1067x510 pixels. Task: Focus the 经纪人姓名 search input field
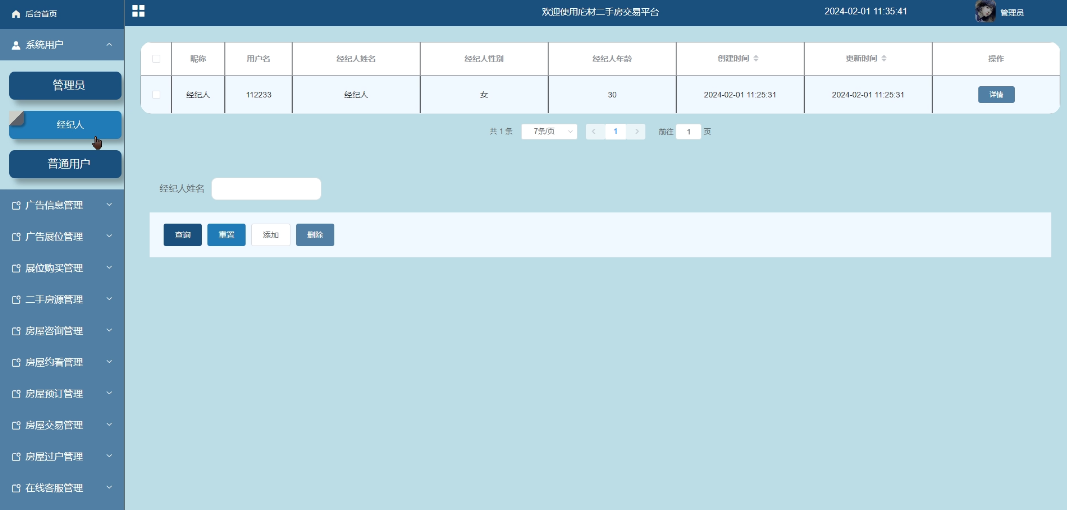266,189
